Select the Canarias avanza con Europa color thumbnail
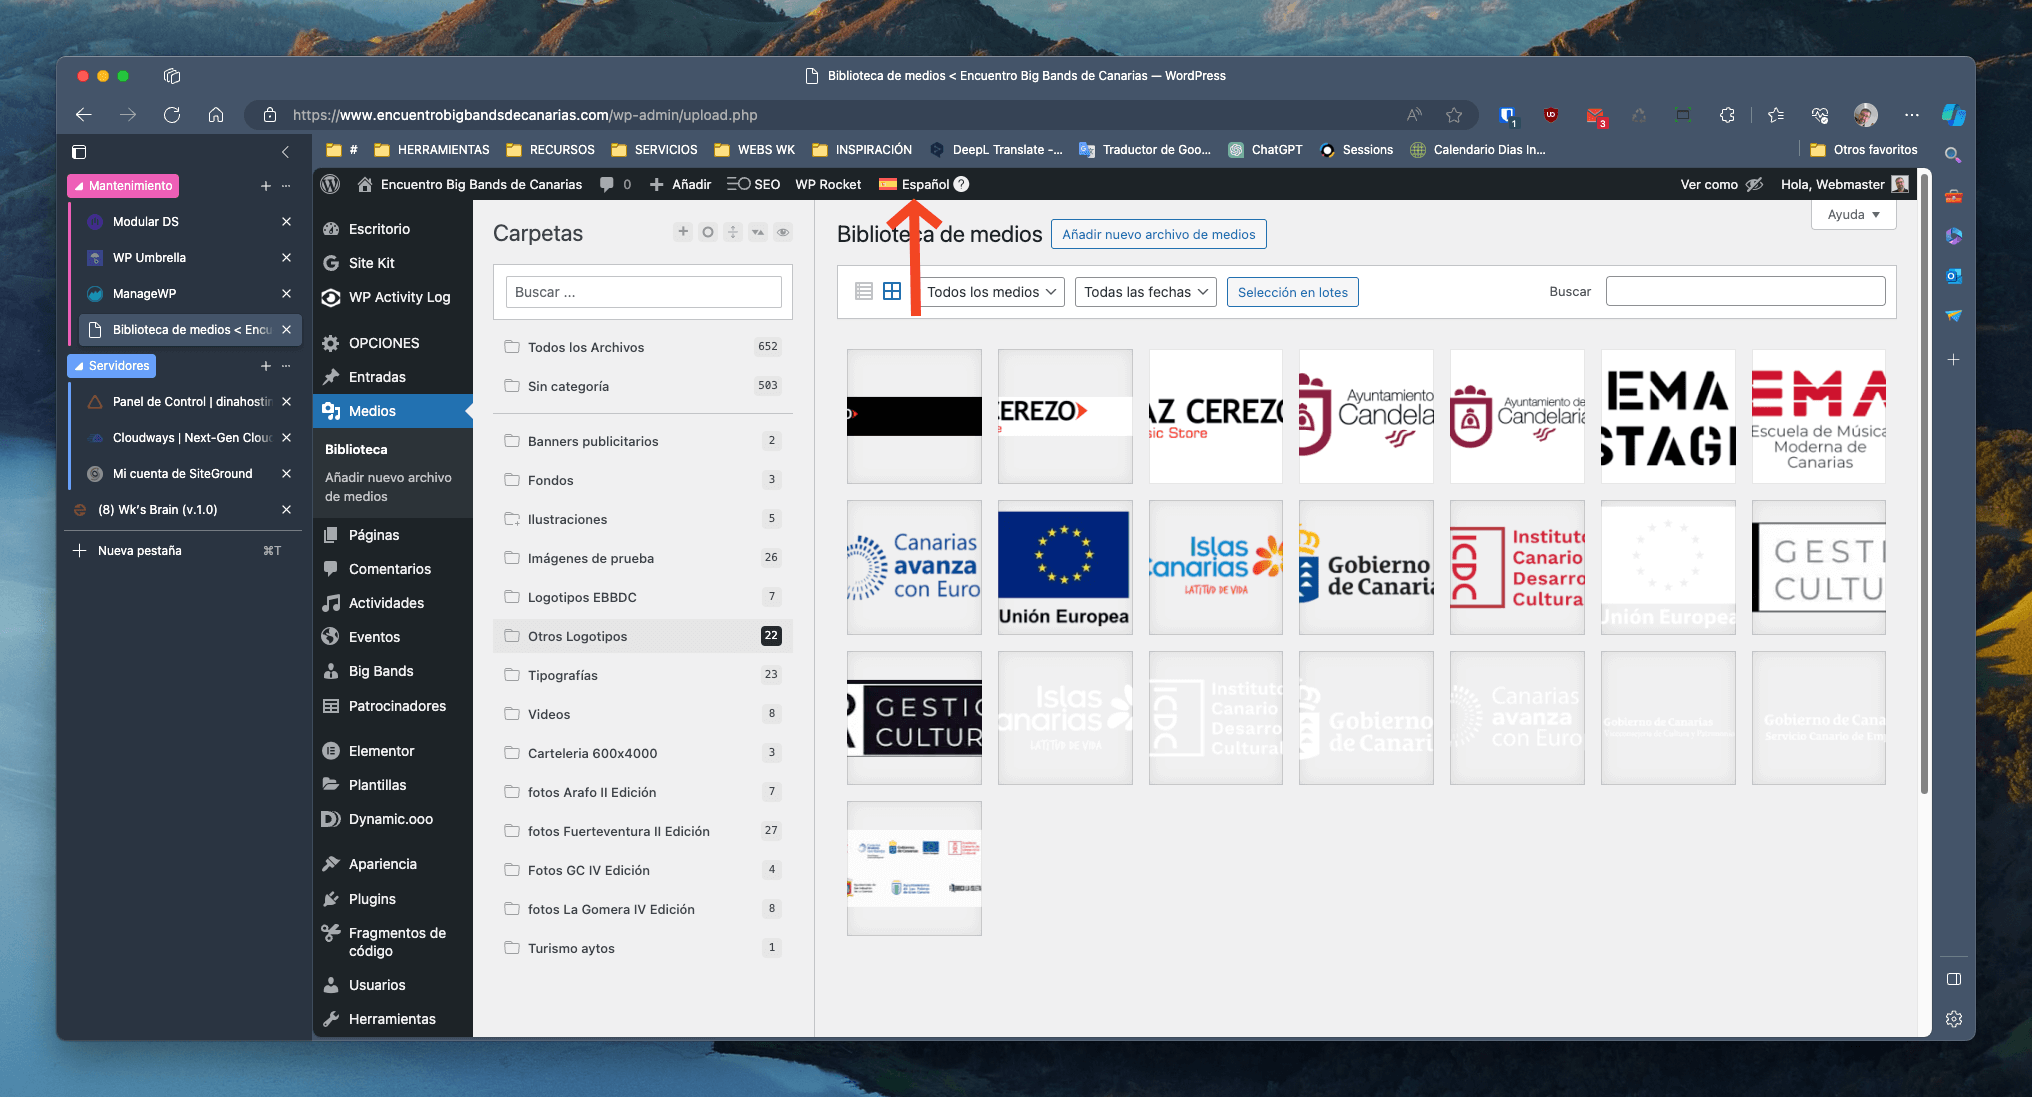 click(914, 567)
